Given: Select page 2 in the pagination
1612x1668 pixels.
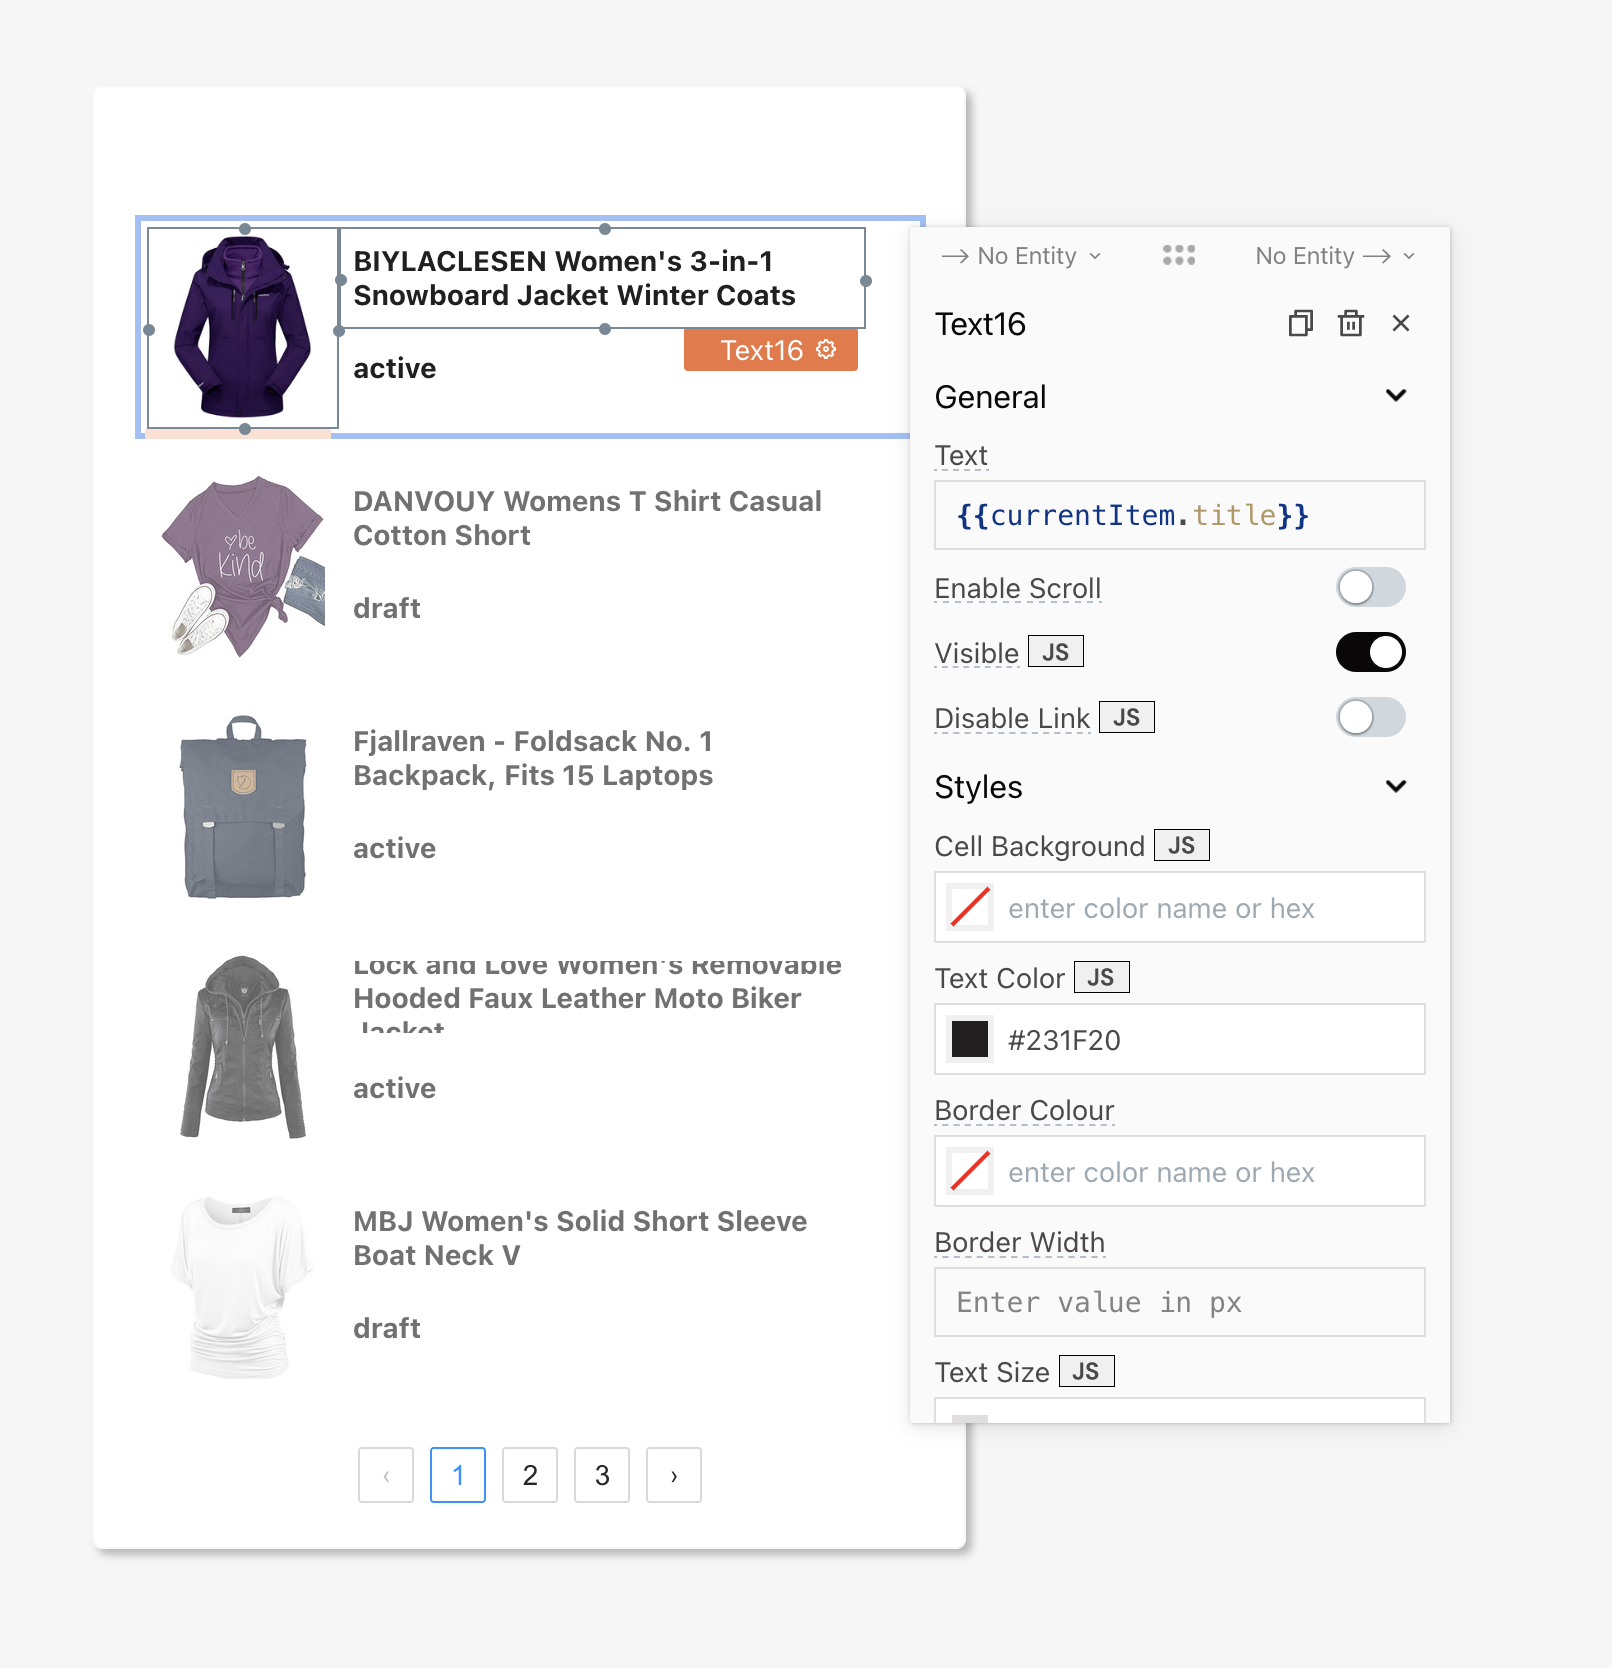Looking at the screenshot, I should 529,1475.
